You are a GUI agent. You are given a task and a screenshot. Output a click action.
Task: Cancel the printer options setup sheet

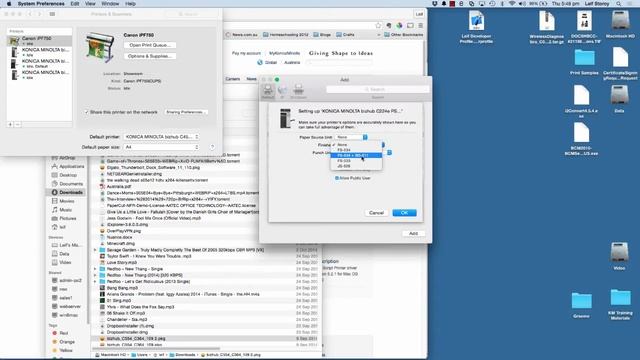click(376, 213)
